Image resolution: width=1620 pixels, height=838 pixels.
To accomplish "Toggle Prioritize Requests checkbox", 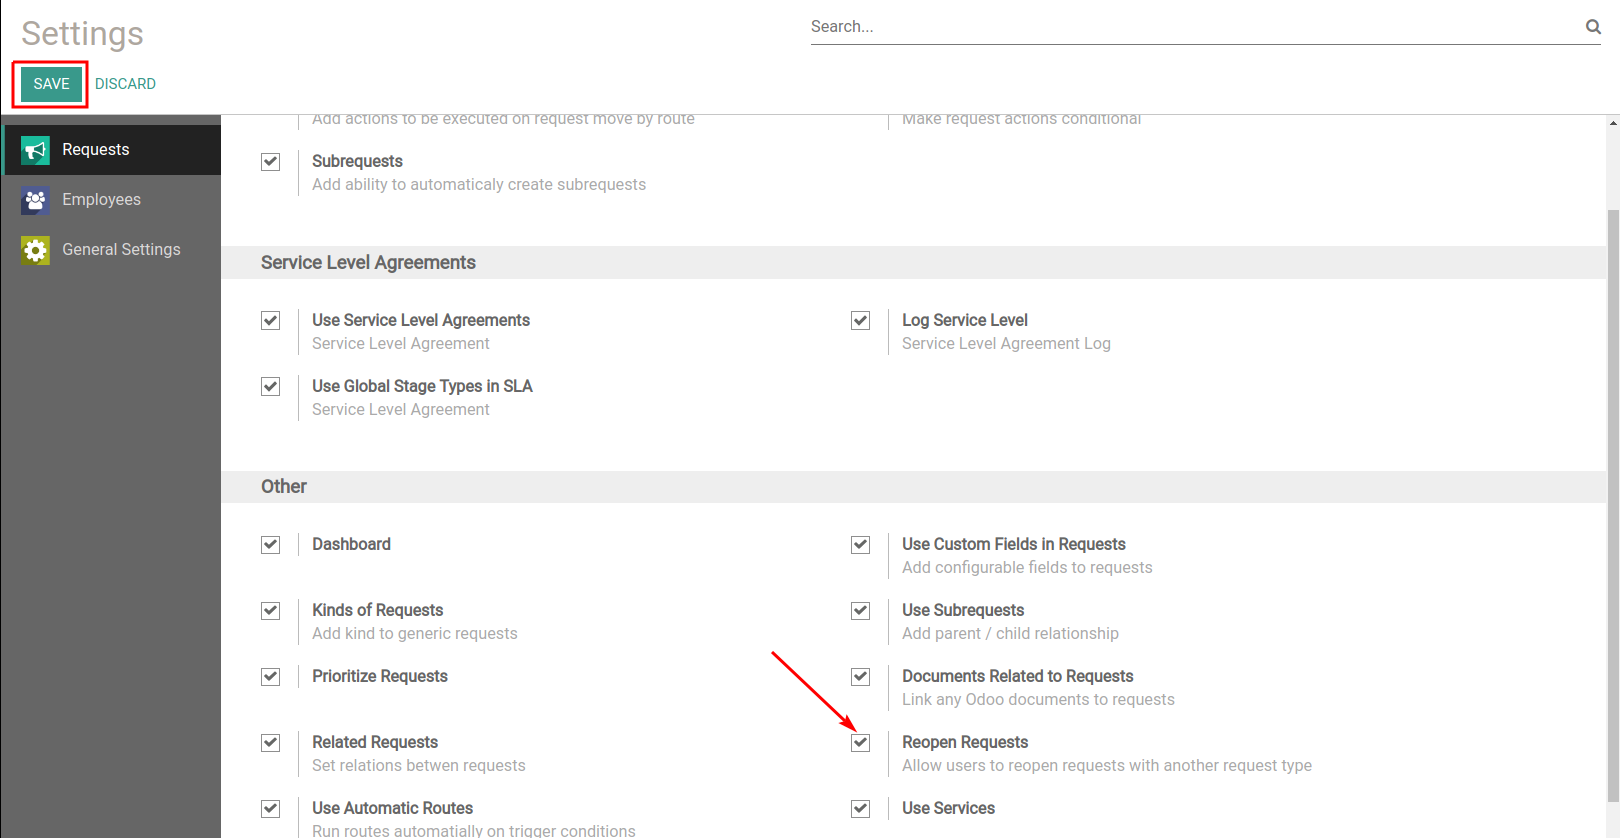I will click(270, 677).
